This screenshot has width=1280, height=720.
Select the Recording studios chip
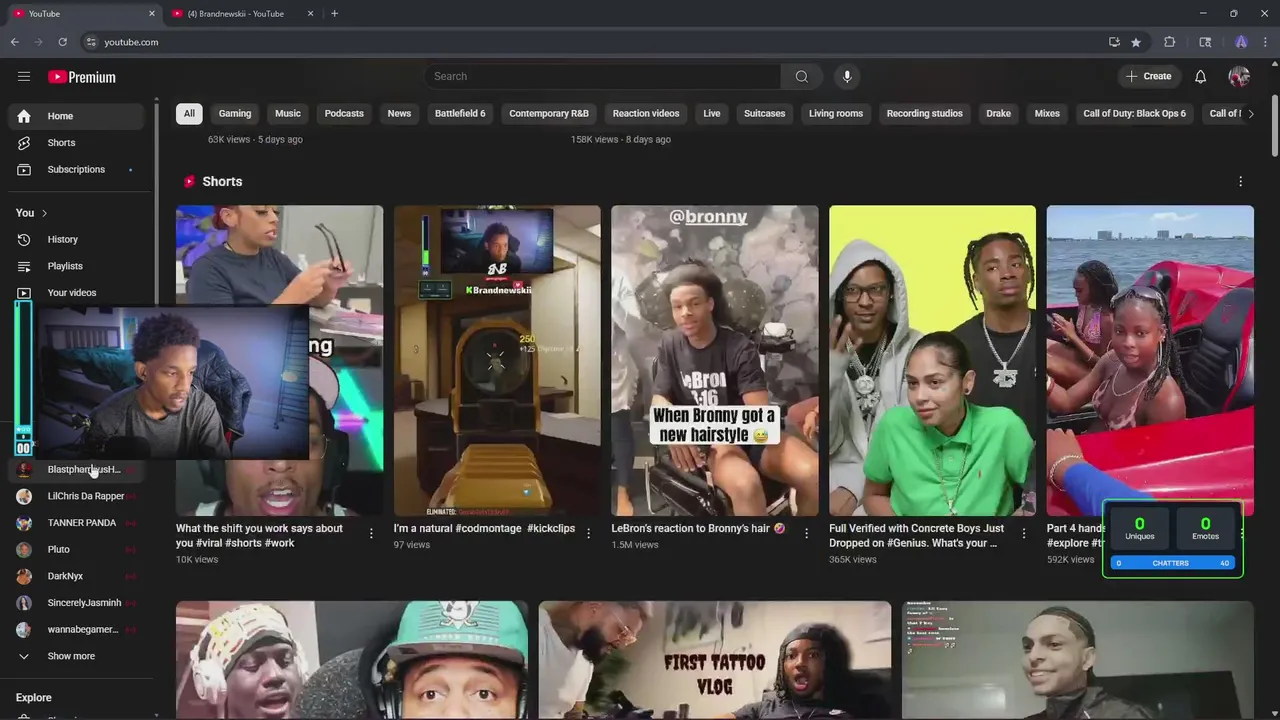925,114
